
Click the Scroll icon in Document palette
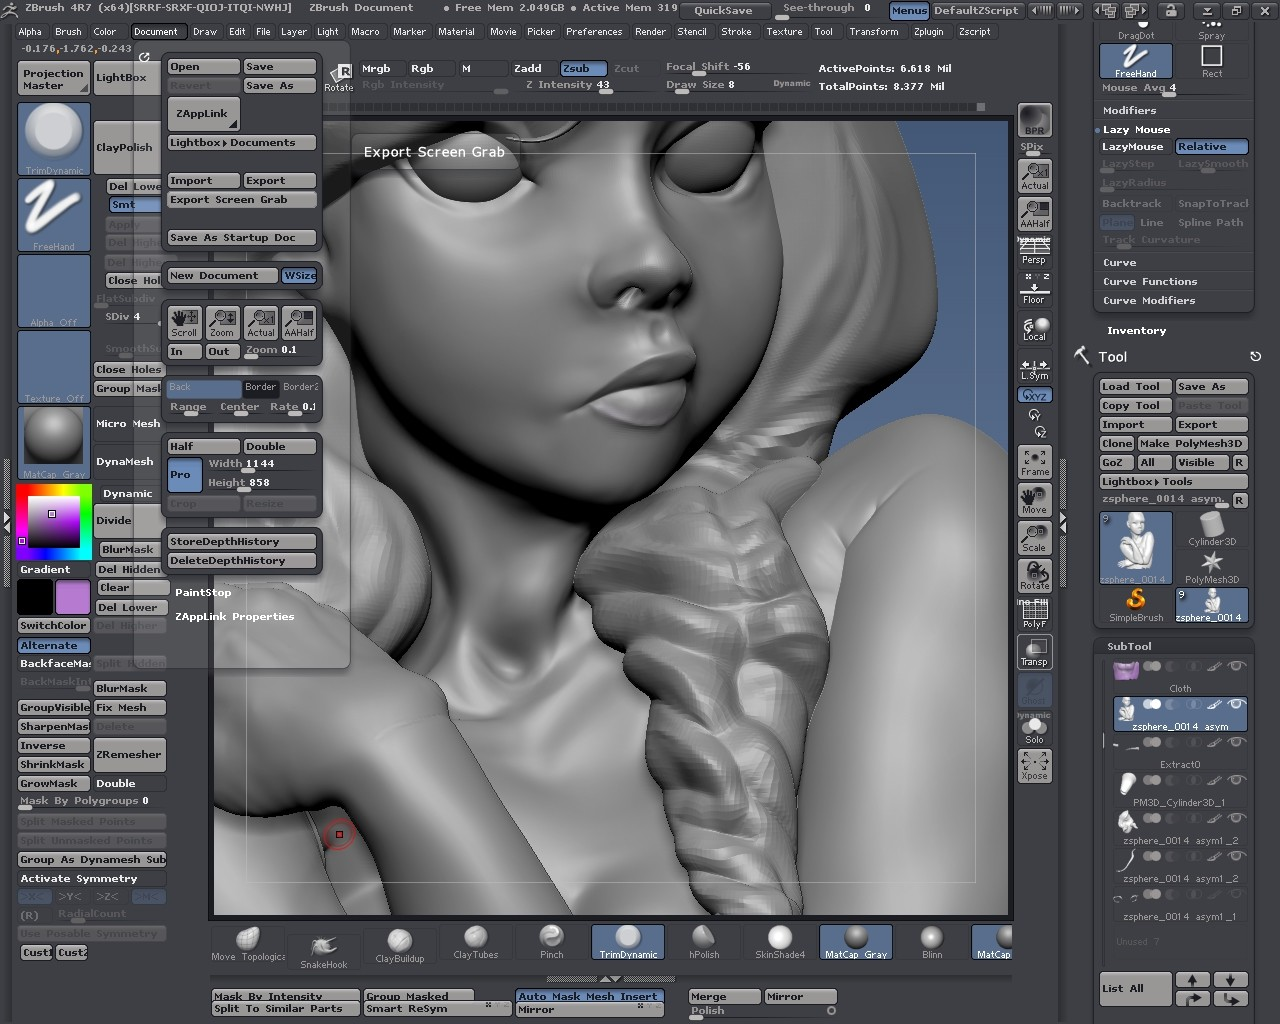tap(184, 322)
